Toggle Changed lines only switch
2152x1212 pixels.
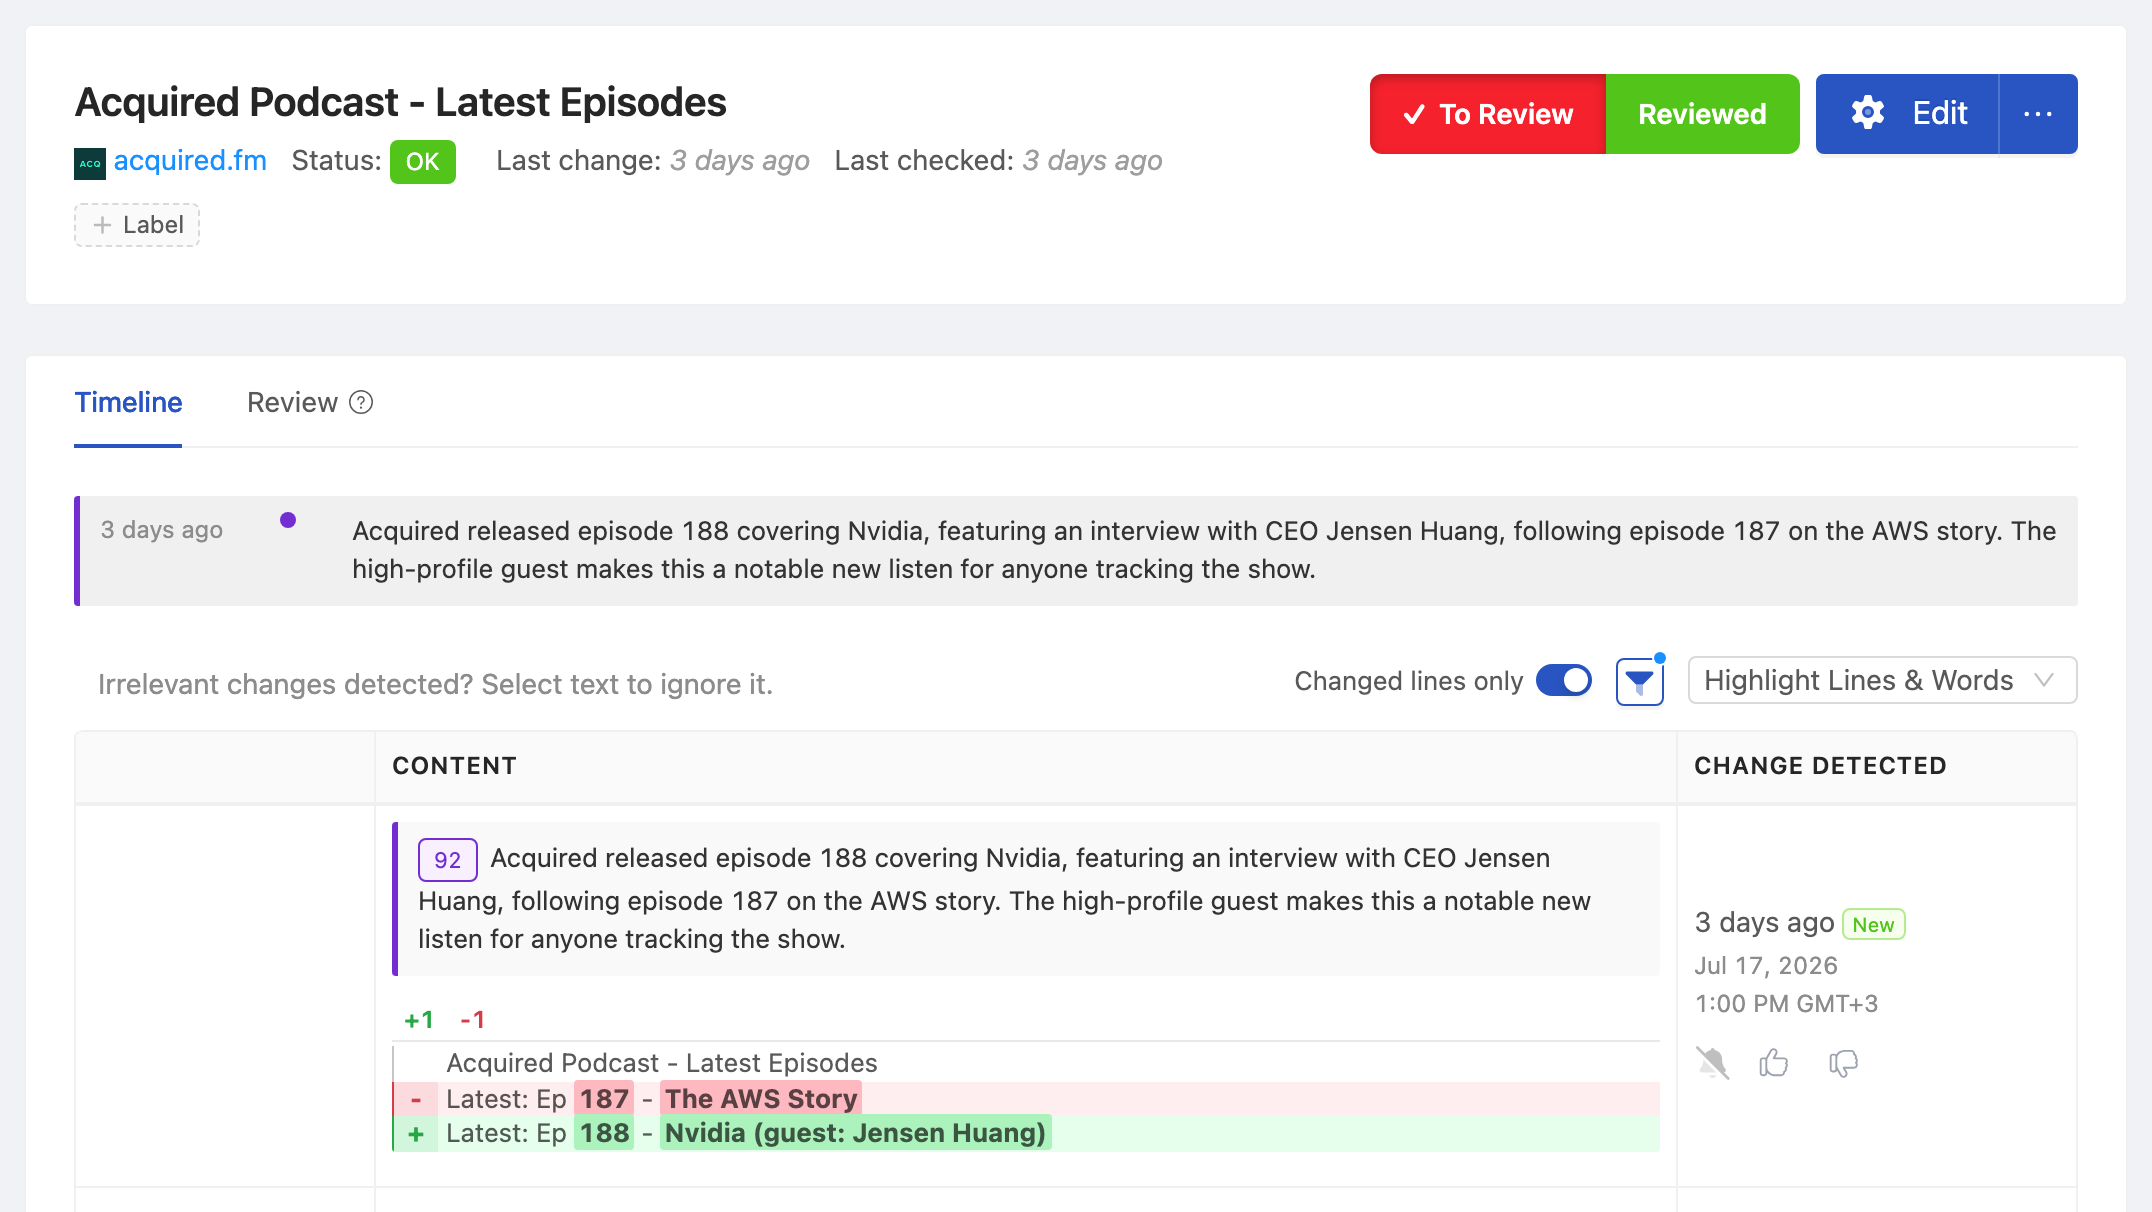point(1564,681)
